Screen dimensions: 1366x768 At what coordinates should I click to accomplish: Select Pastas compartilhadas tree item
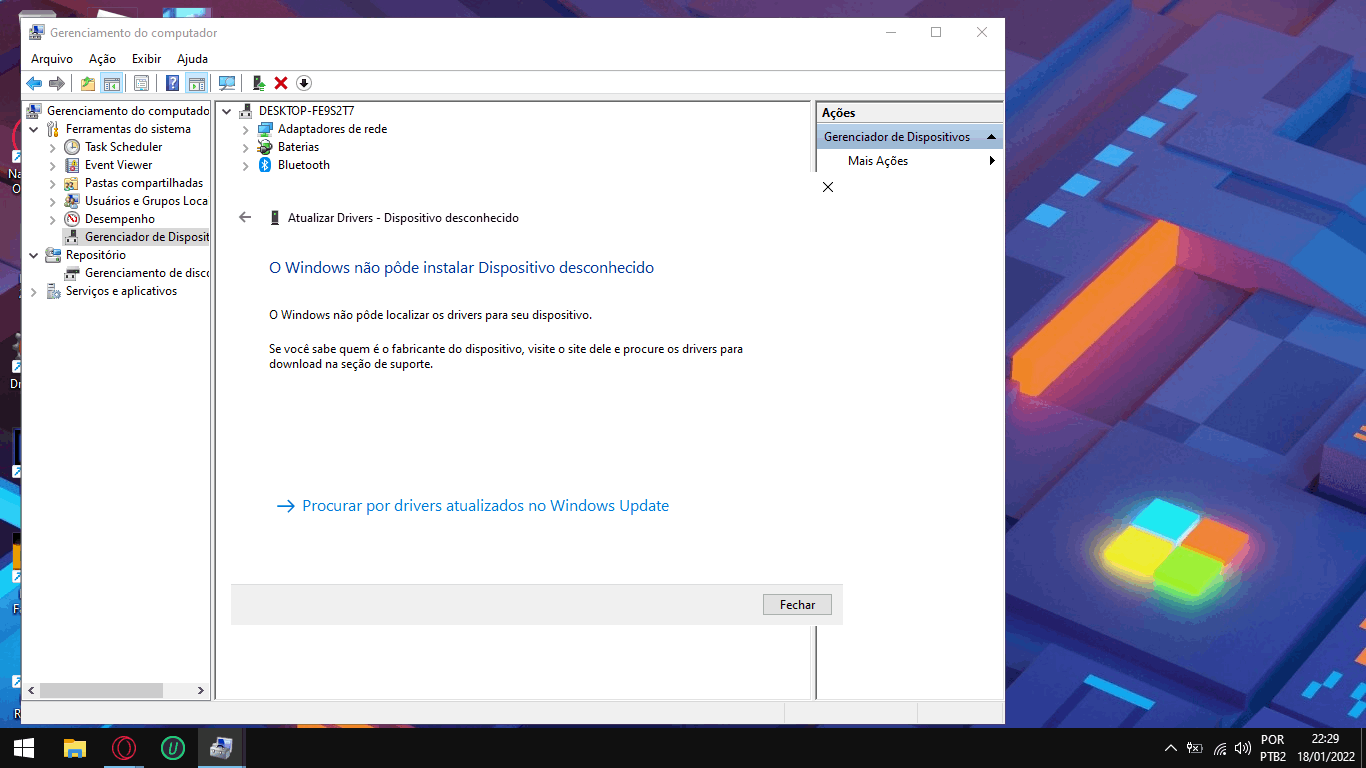tap(144, 183)
